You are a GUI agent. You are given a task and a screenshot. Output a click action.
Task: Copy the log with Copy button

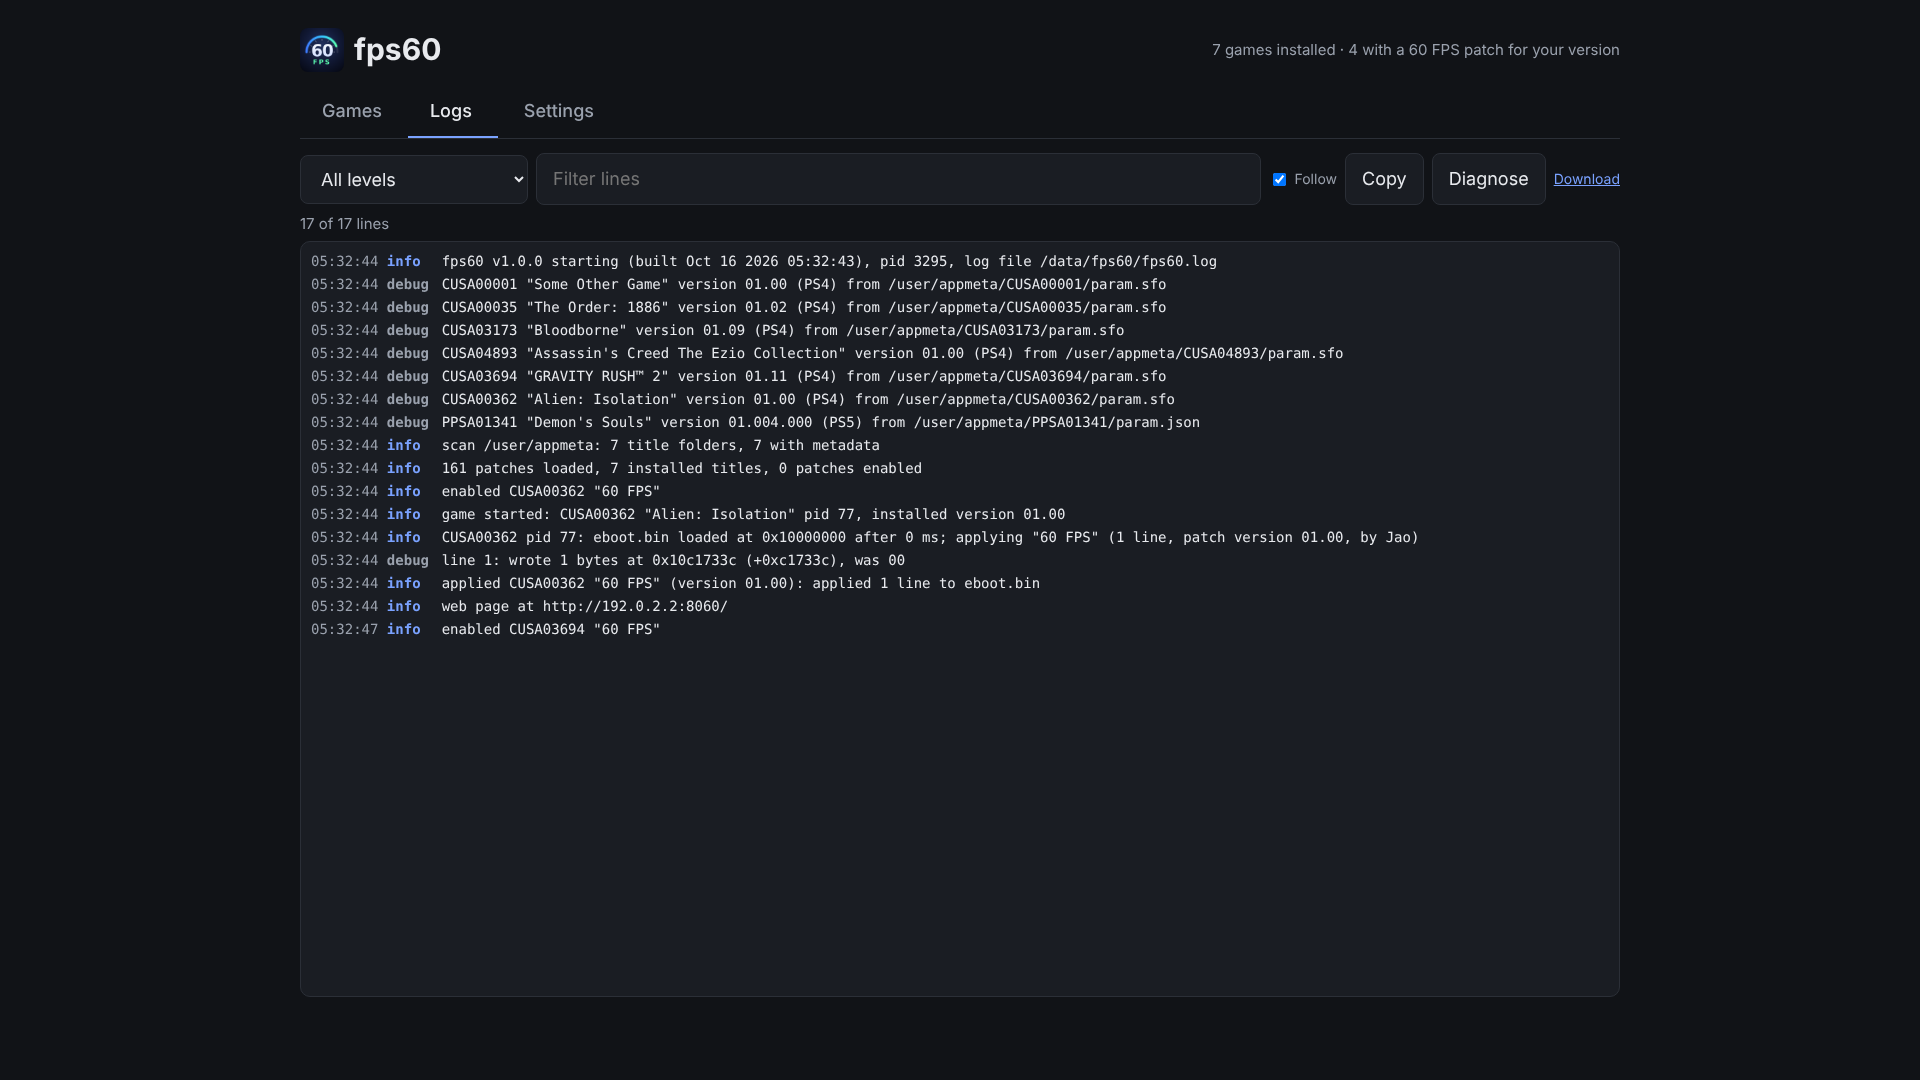(1384, 179)
